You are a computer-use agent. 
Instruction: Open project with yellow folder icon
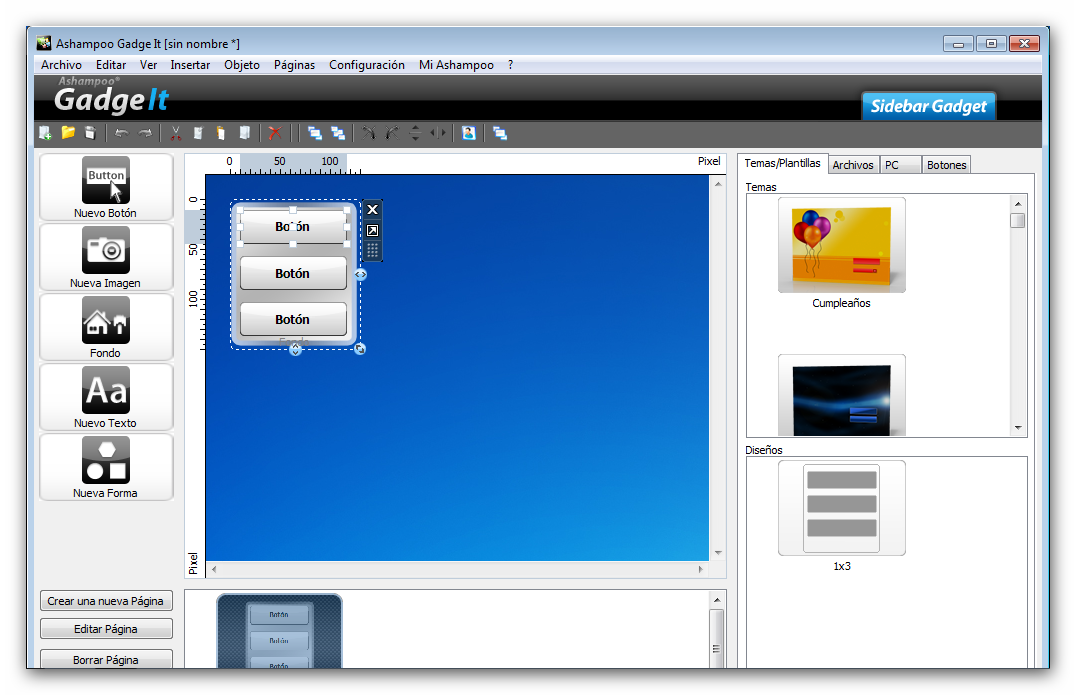click(68, 132)
